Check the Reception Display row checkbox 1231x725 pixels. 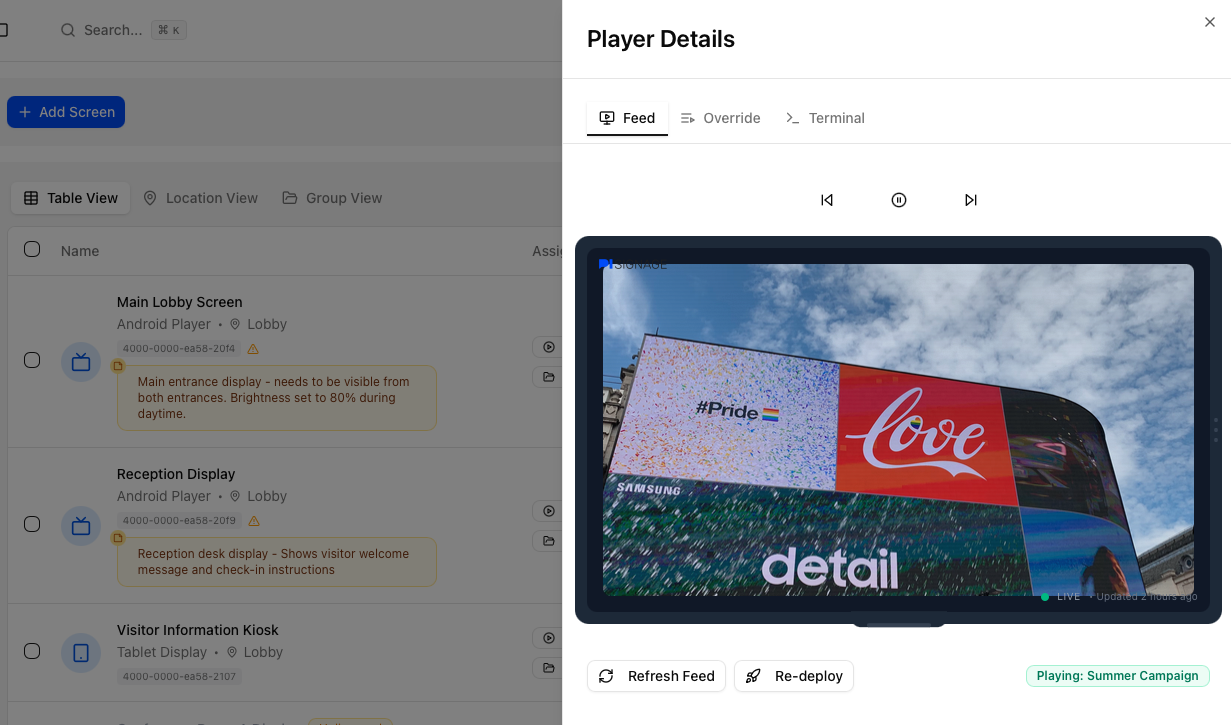pyautogui.click(x=32, y=524)
